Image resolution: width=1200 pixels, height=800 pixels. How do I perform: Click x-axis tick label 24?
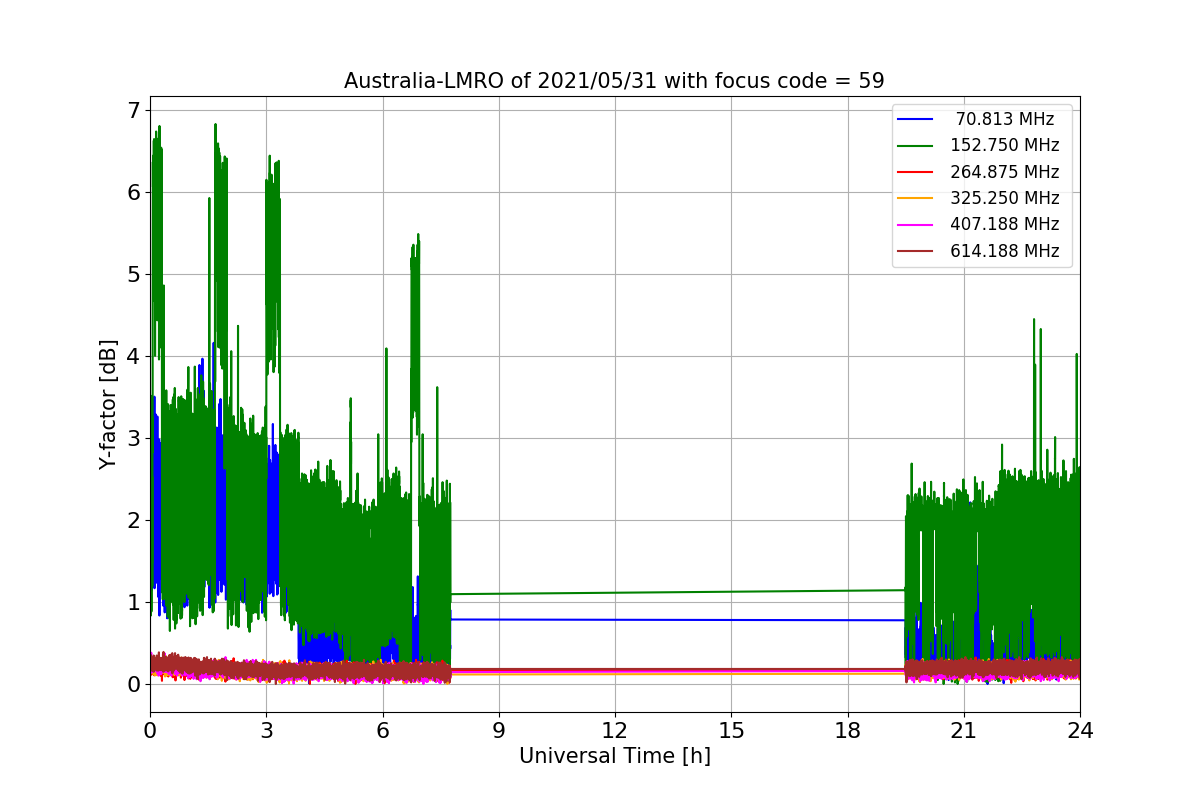click(x=1080, y=731)
